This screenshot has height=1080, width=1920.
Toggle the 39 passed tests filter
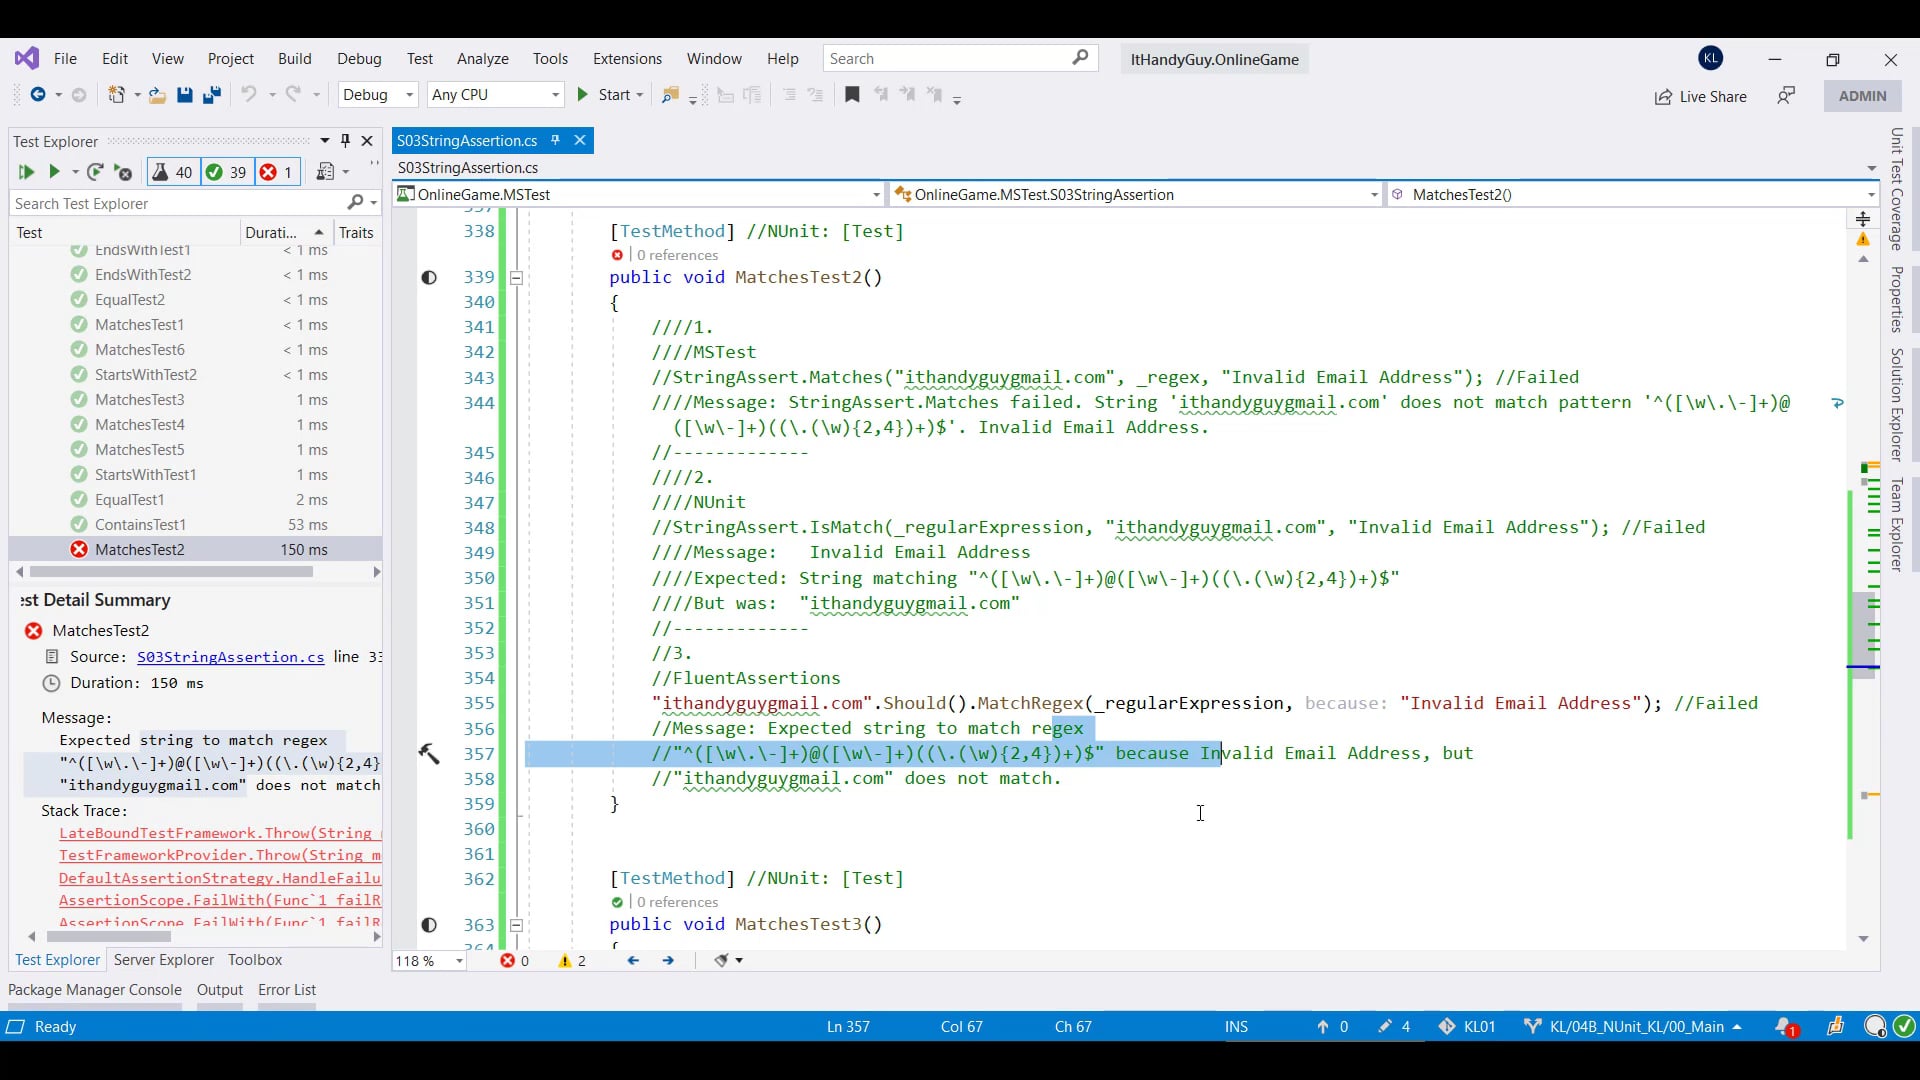(x=226, y=172)
